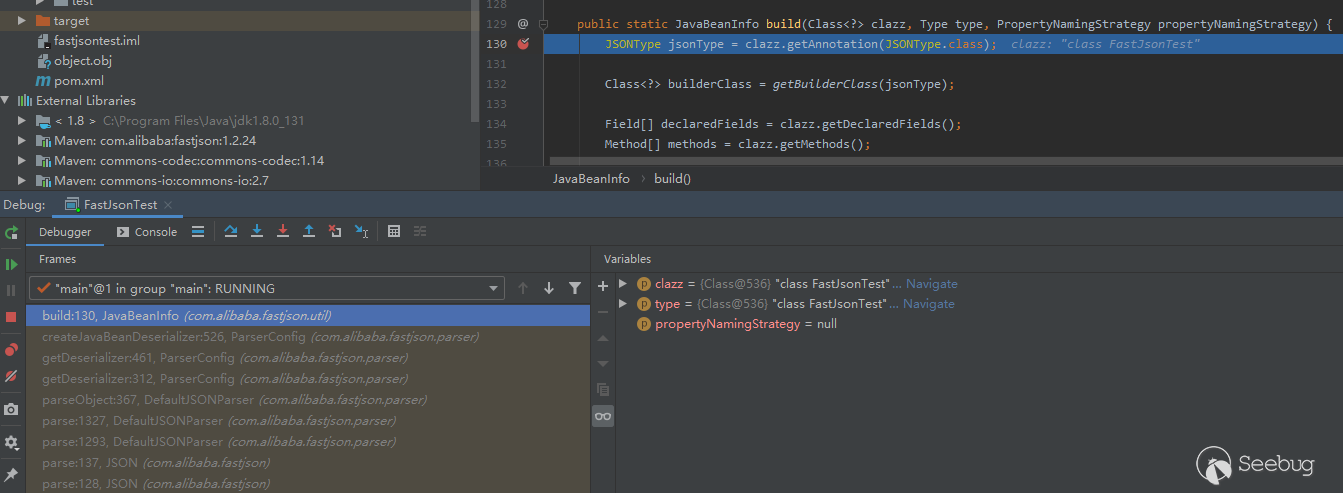The image size is (1343, 493).
Task: Click the Step Over debugger icon
Action: click(231, 231)
